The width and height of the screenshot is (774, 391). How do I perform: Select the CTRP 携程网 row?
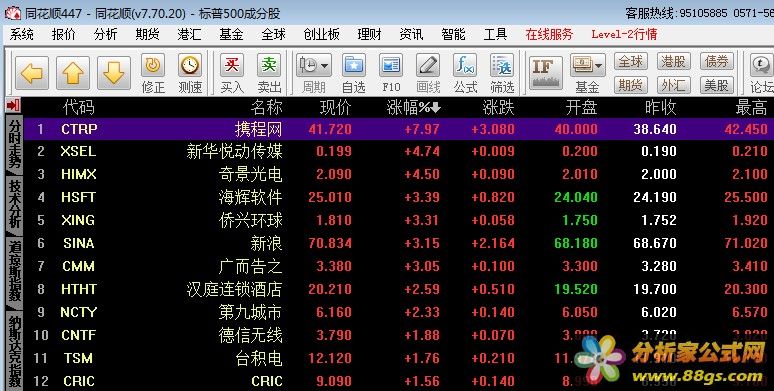pyautogui.click(x=399, y=129)
